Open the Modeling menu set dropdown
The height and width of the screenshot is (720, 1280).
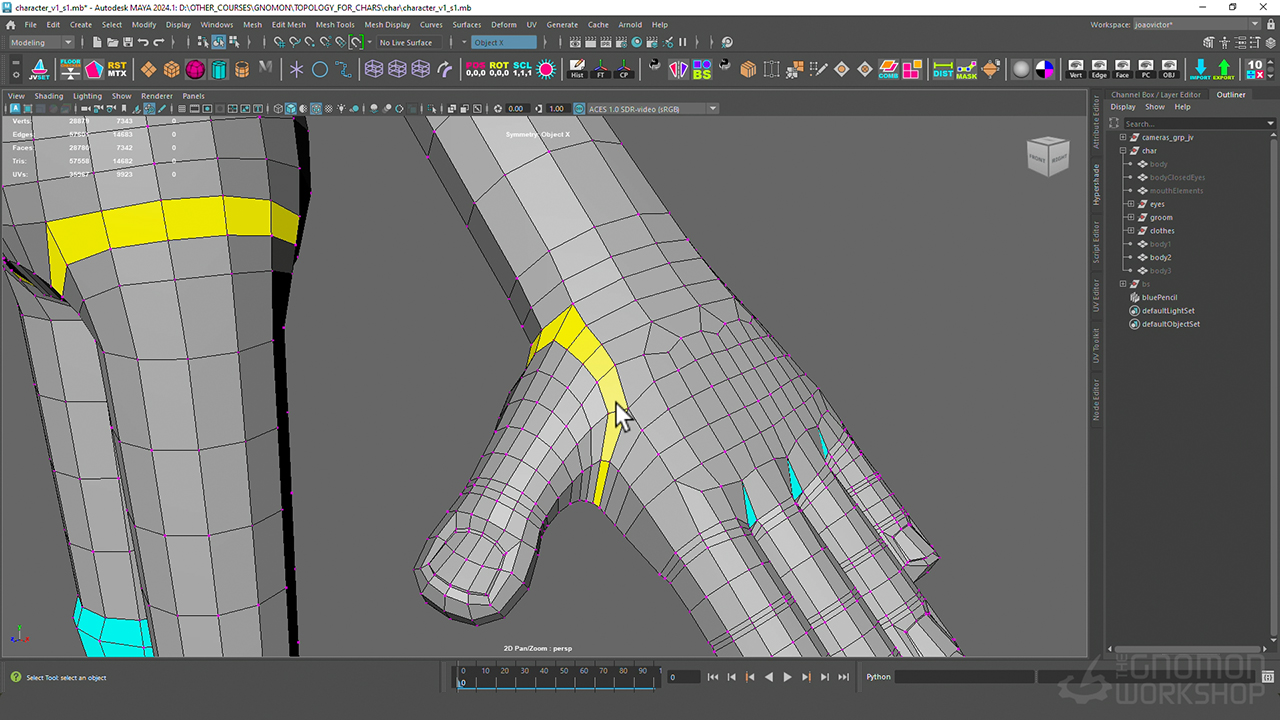[x=41, y=42]
